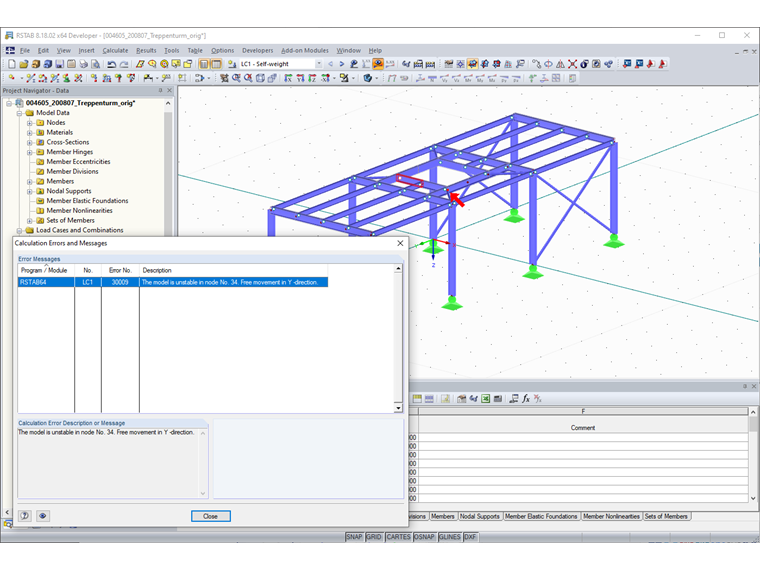The image size is (760, 570).
Task: Click the fx formula icon in table toolbar
Action: point(526,399)
